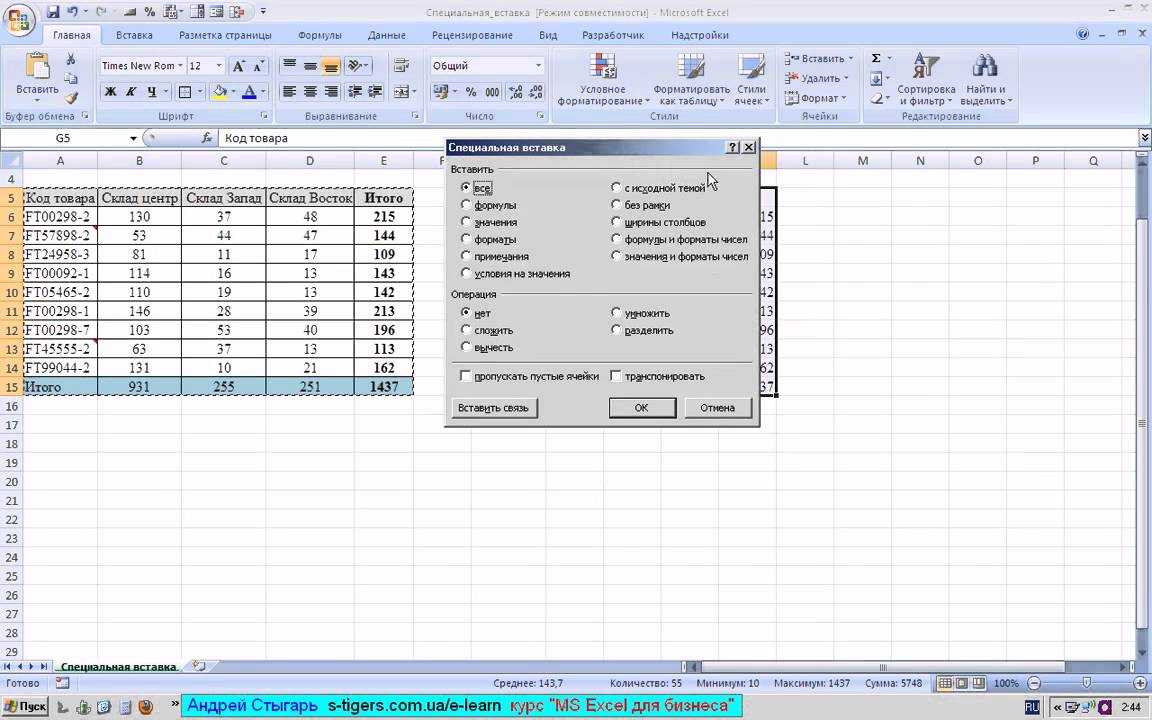
Task: Align text left in Выравнивание group
Action: point(289,92)
